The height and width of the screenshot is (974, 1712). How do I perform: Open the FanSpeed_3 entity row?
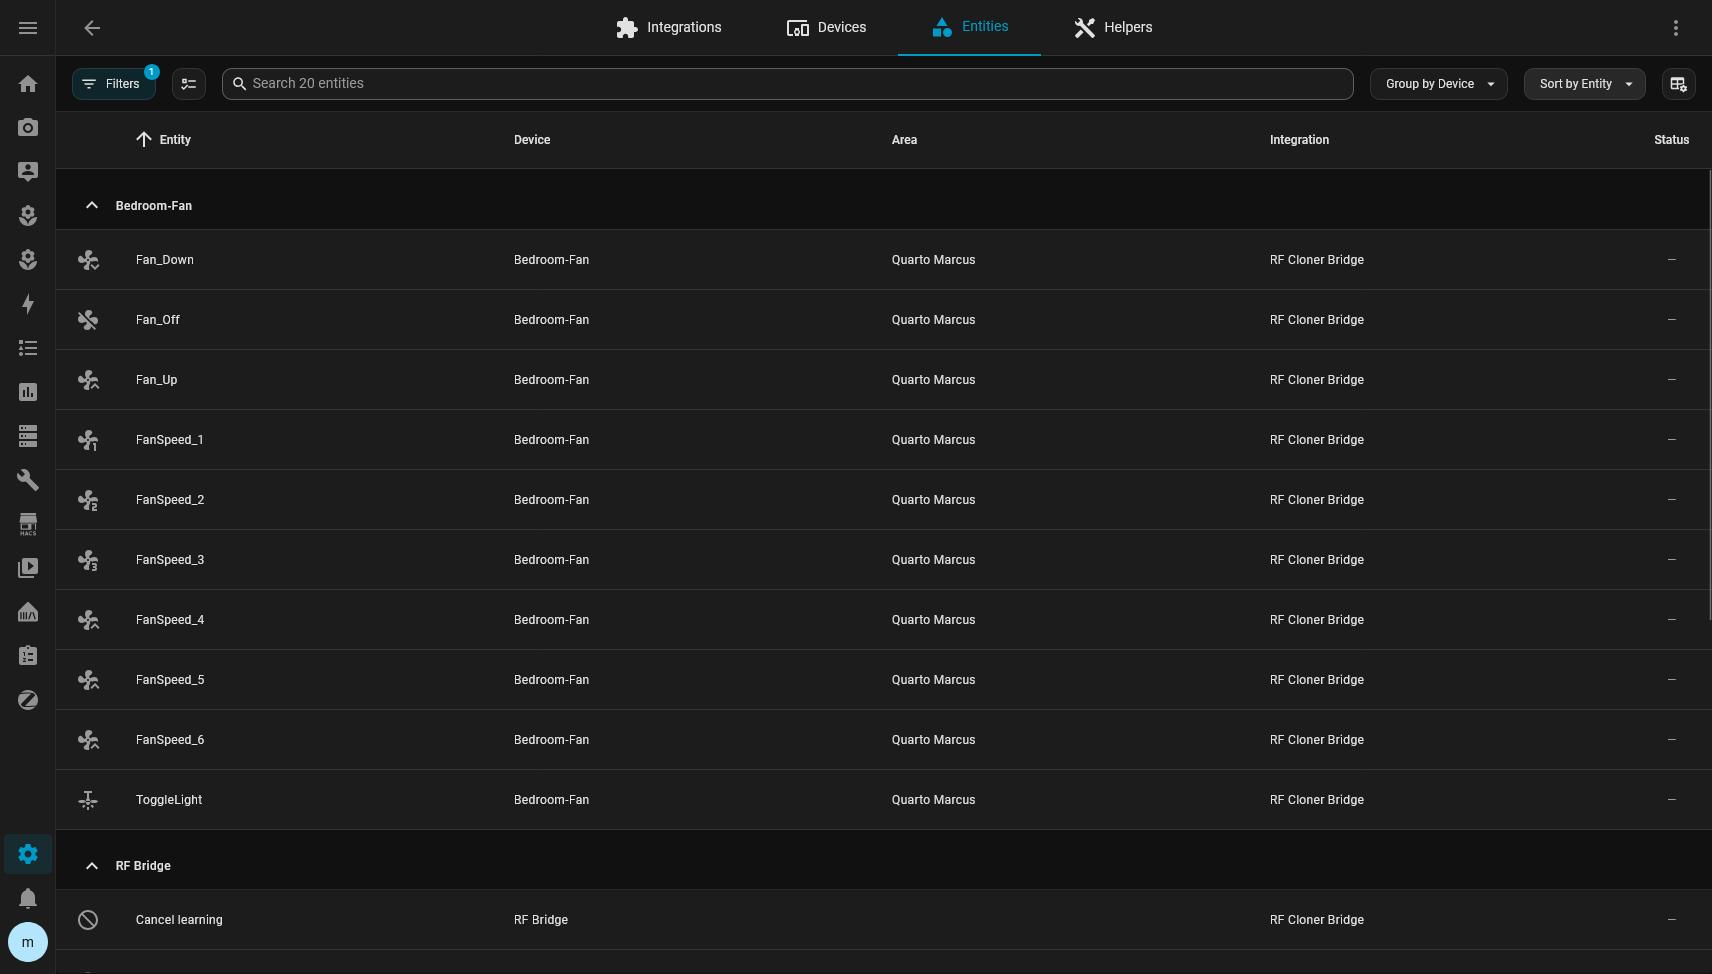(882, 560)
